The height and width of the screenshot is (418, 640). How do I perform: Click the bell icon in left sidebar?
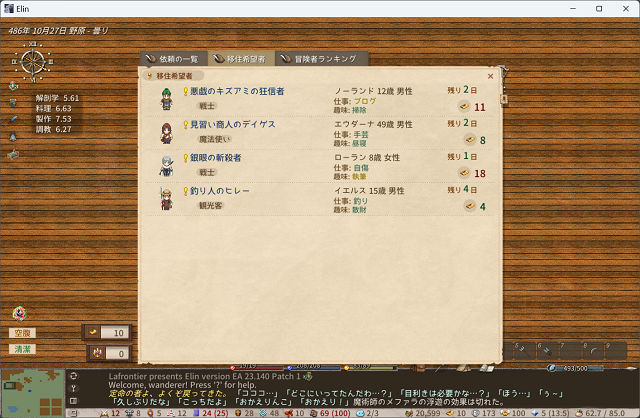[13, 137]
